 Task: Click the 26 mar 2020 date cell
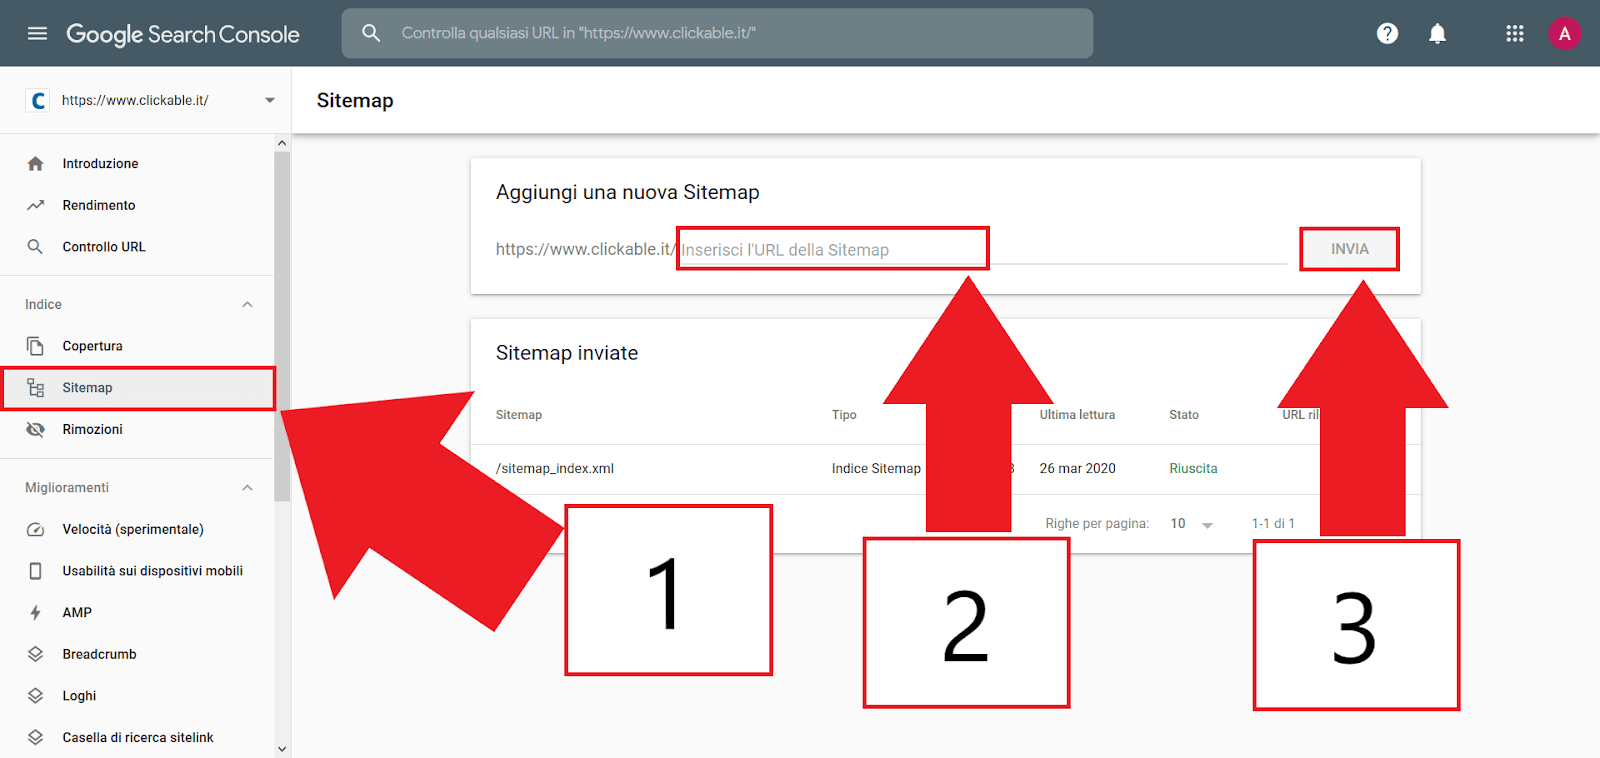tap(1077, 469)
